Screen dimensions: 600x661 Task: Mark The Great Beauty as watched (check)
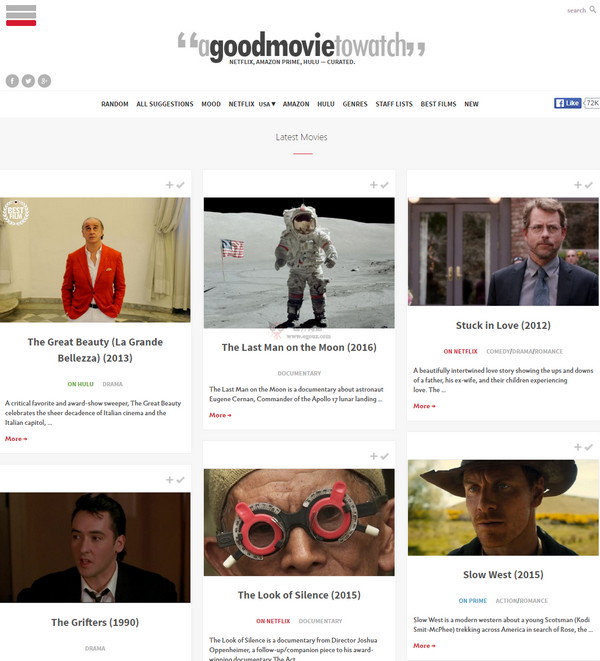click(180, 185)
